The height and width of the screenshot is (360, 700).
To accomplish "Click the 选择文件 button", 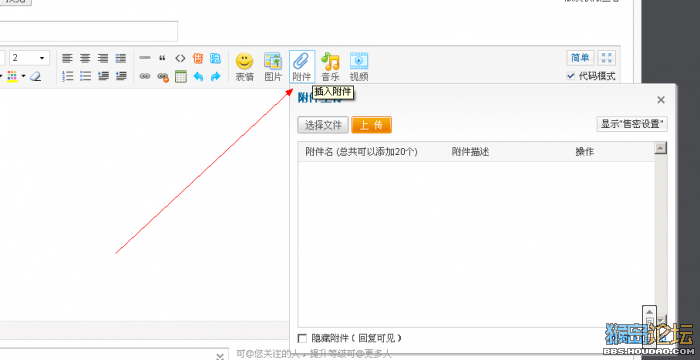I will pos(323,125).
